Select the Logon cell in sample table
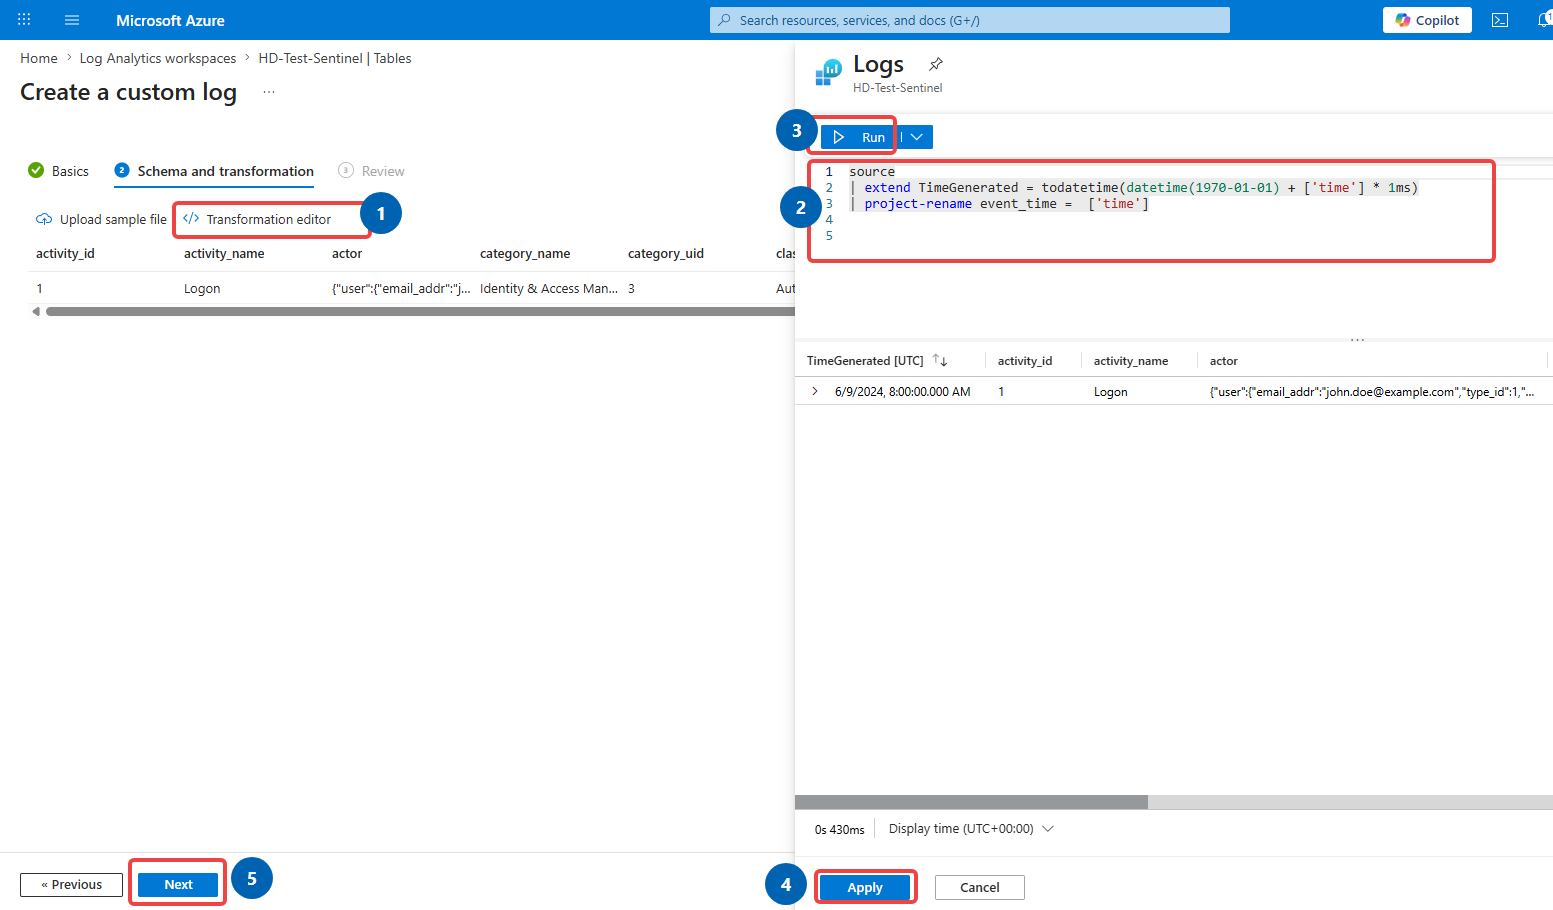 click(202, 288)
